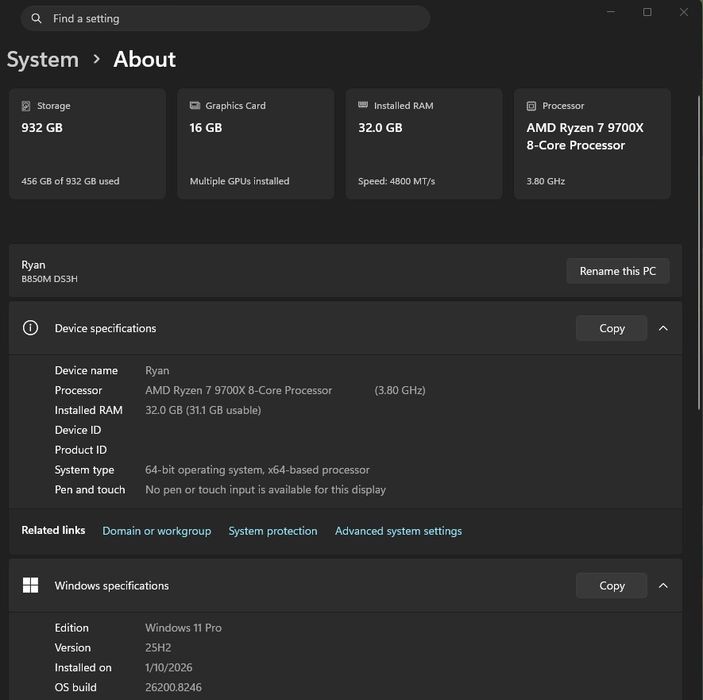Screen dimensions: 703x700
Task: Open the Storage 932 GB card
Action: coord(87,143)
